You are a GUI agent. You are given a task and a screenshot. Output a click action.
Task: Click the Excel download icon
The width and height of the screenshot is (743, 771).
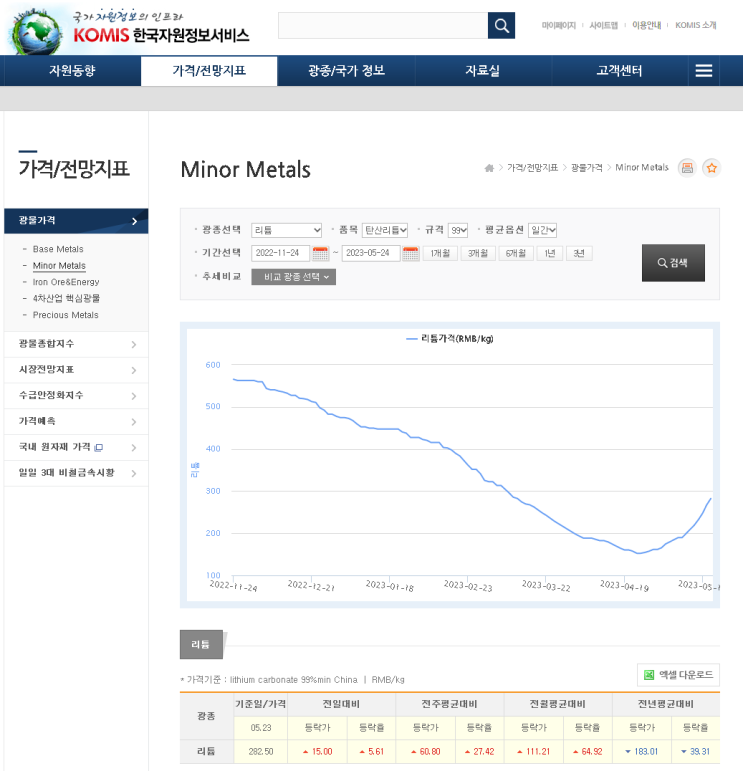point(649,675)
